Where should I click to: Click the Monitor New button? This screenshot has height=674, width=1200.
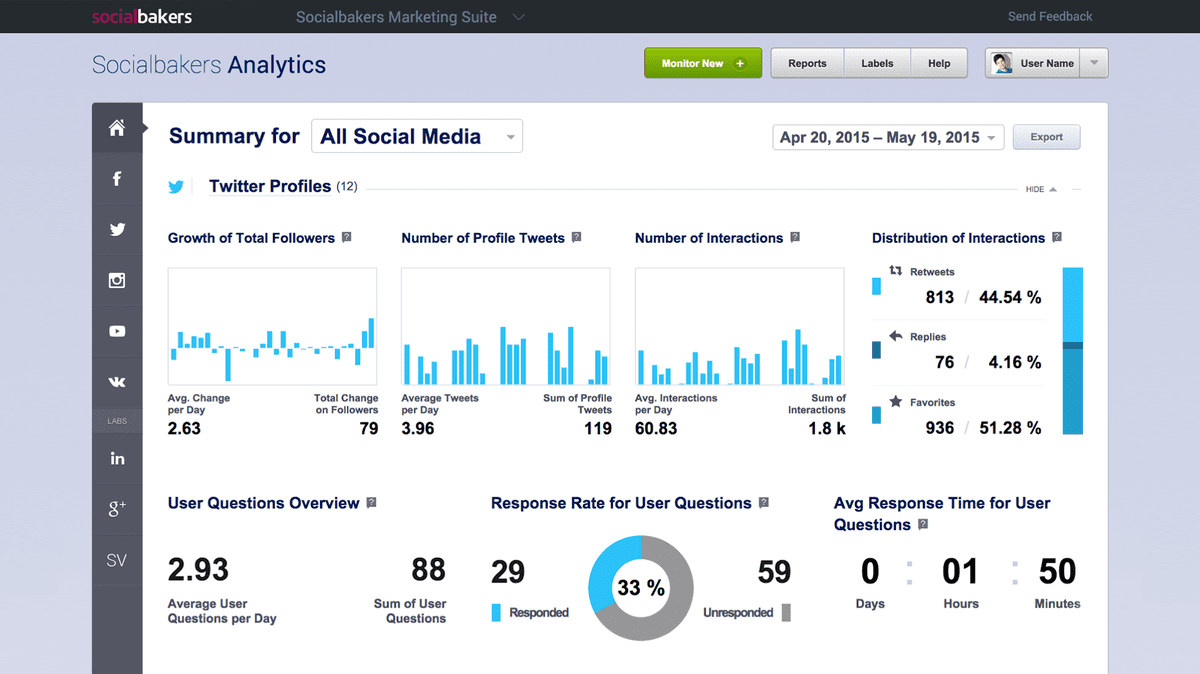pos(703,63)
